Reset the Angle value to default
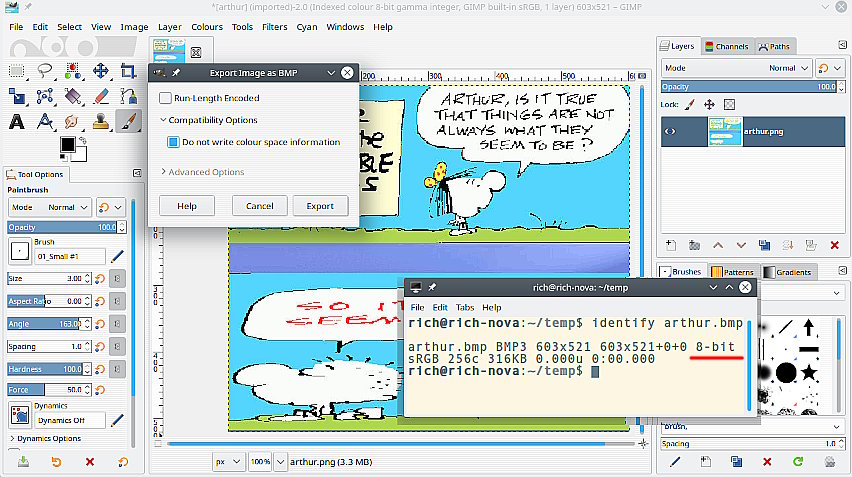Viewport: 852px width, 477px height. (x=100, y=324)
